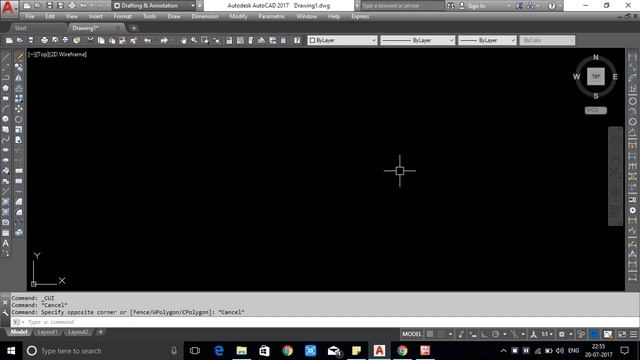Select the Mirror modify tool
Viewport: 640px width, 360px height.
pos(19,78)
